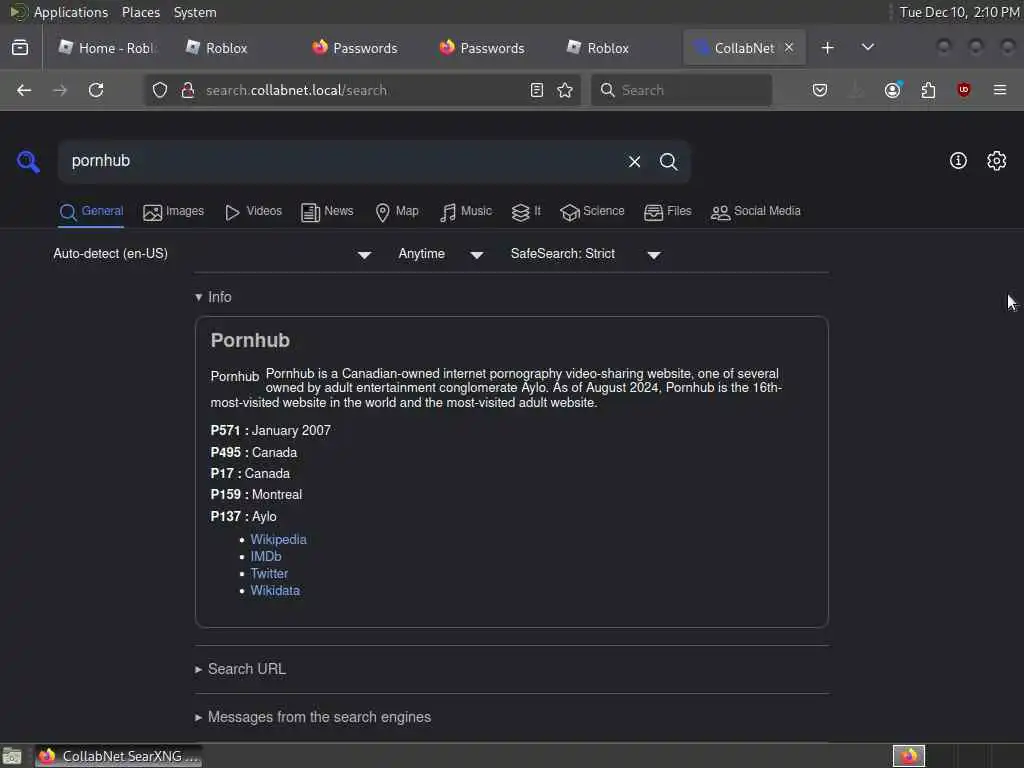The height and width of the screenshot is (768, 1024).
Task: Open uBlock Origin extension
Action: (x=964, y=90)
